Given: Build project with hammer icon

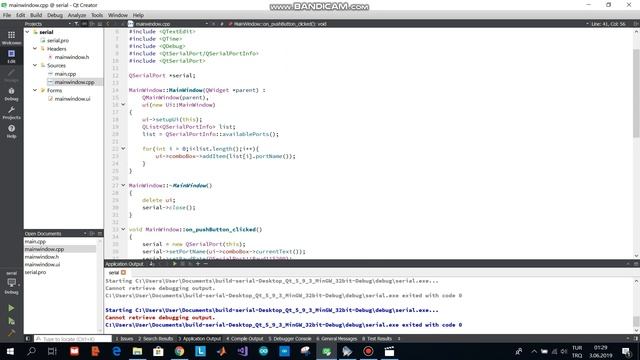Looking at the screenshot, I should click(11, 333).
